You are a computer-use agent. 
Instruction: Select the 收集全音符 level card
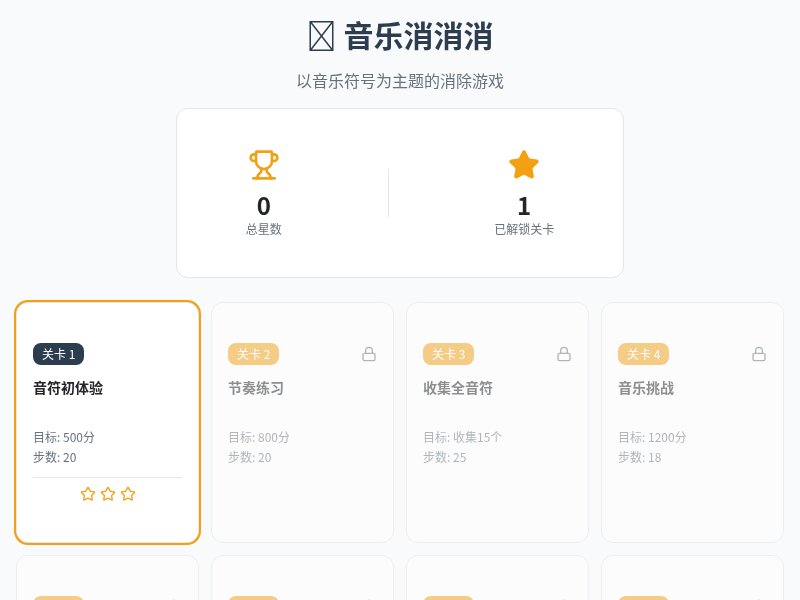click(x=498, y=420)
